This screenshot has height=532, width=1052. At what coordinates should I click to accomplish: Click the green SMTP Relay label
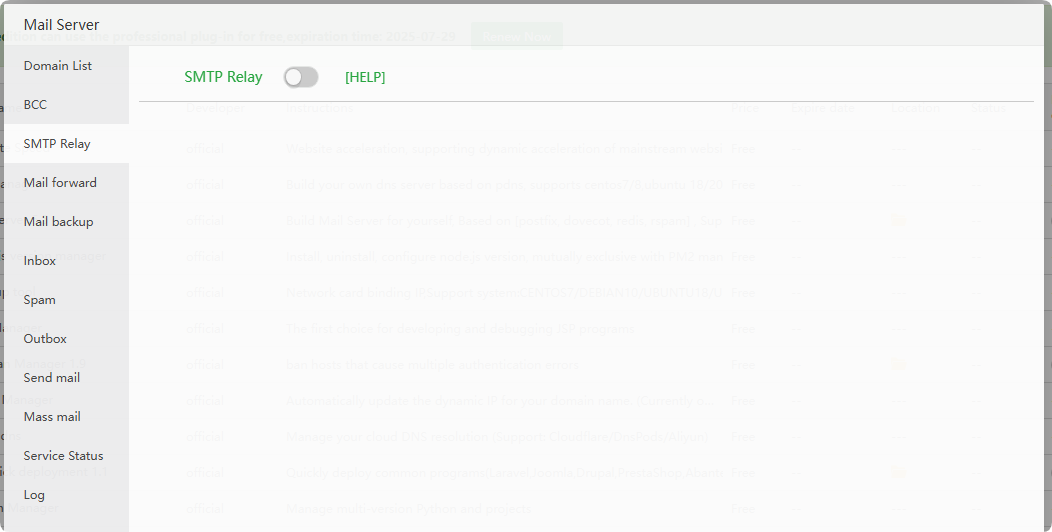[223, 77]
